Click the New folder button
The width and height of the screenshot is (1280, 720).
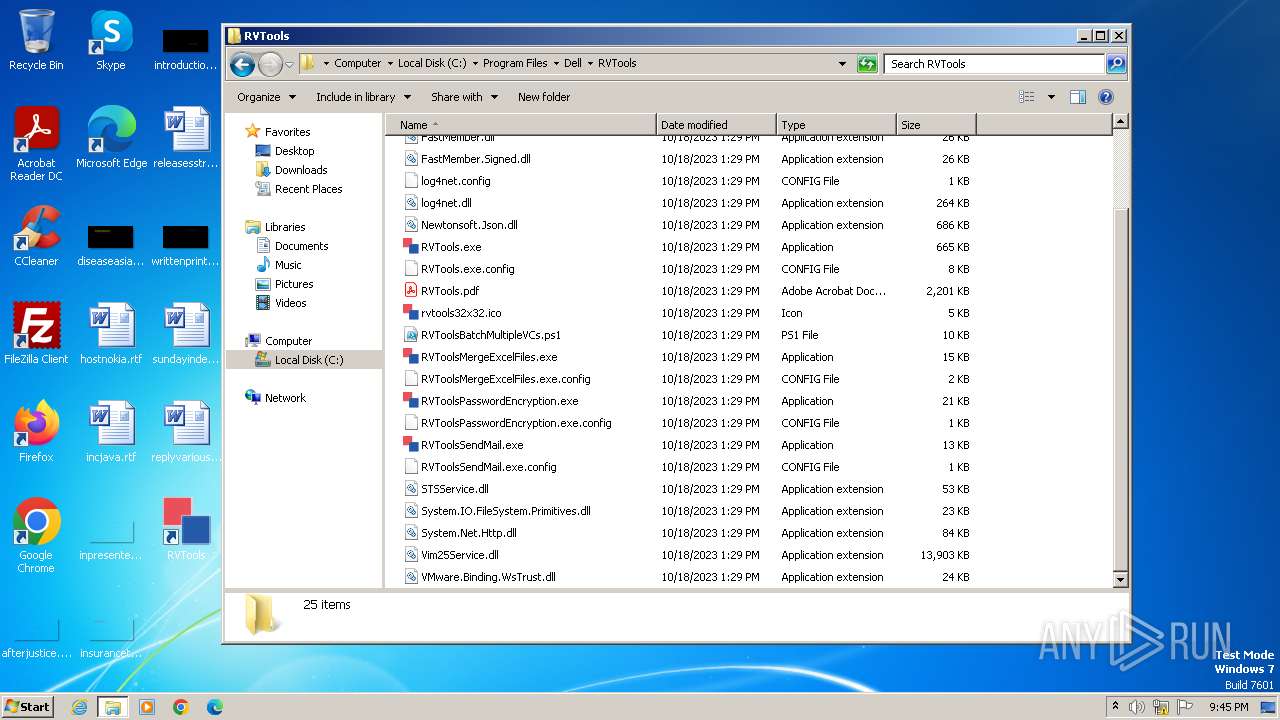[544, 97]
